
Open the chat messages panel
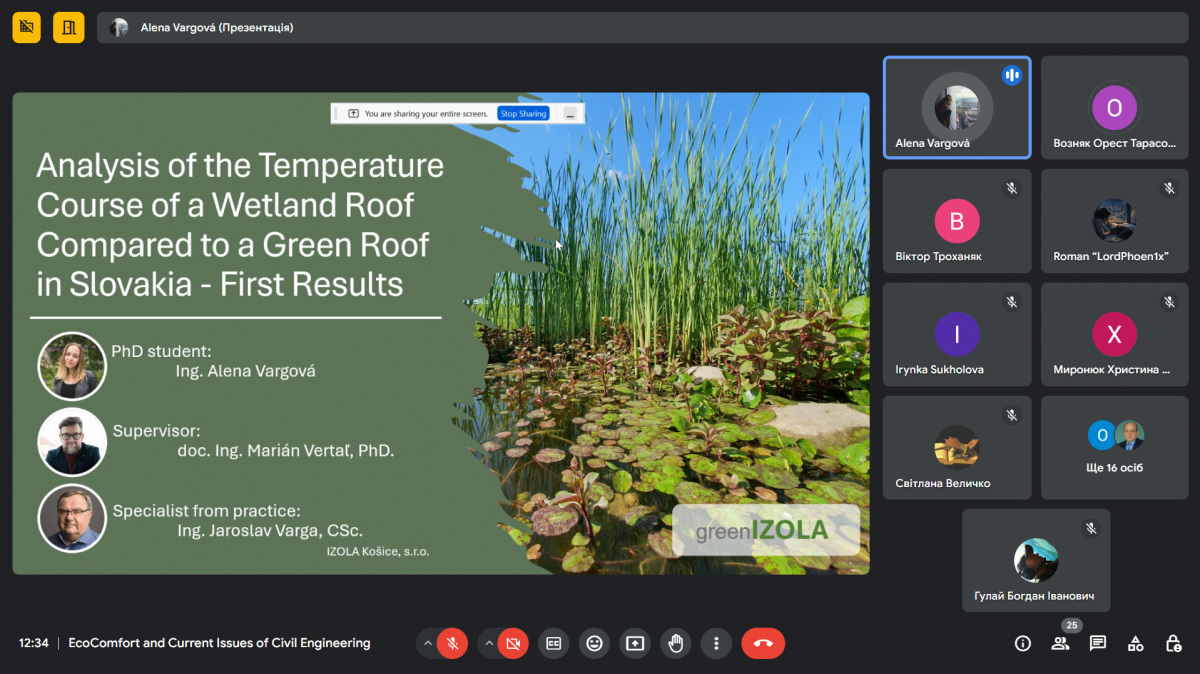1098,643
